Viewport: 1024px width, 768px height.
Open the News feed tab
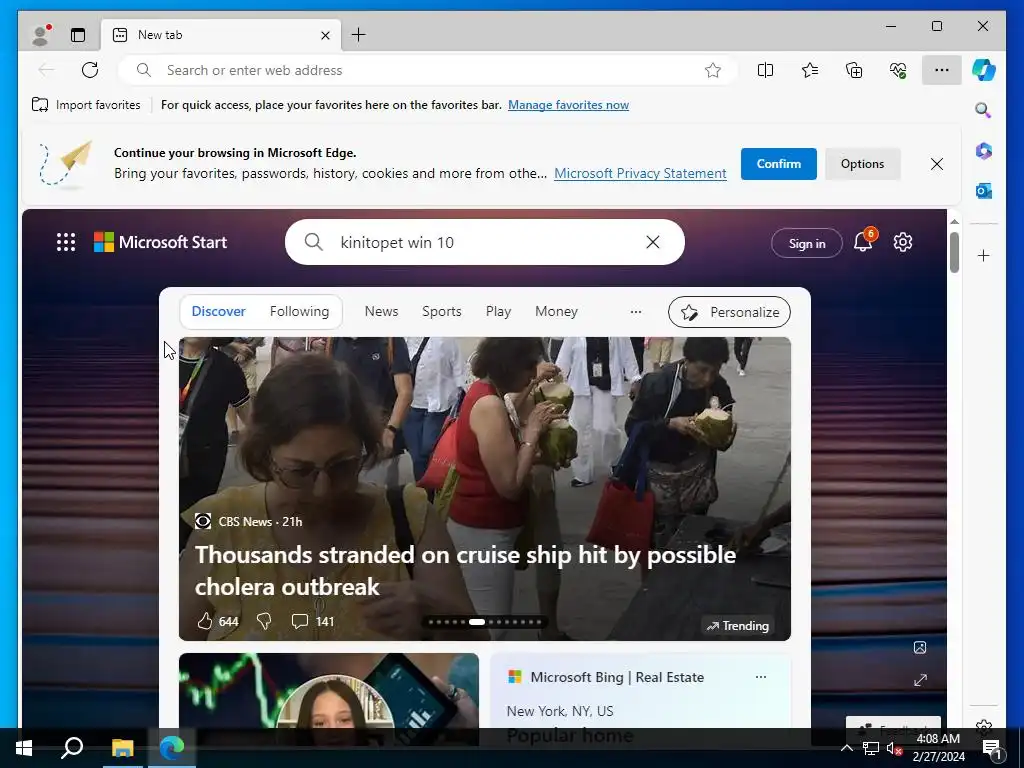tap(381, 312)
